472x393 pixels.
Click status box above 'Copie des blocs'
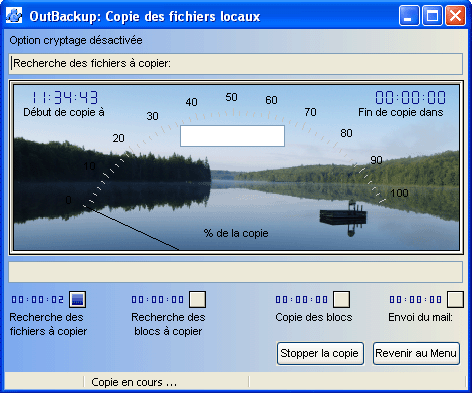click(x=342, y=299)
